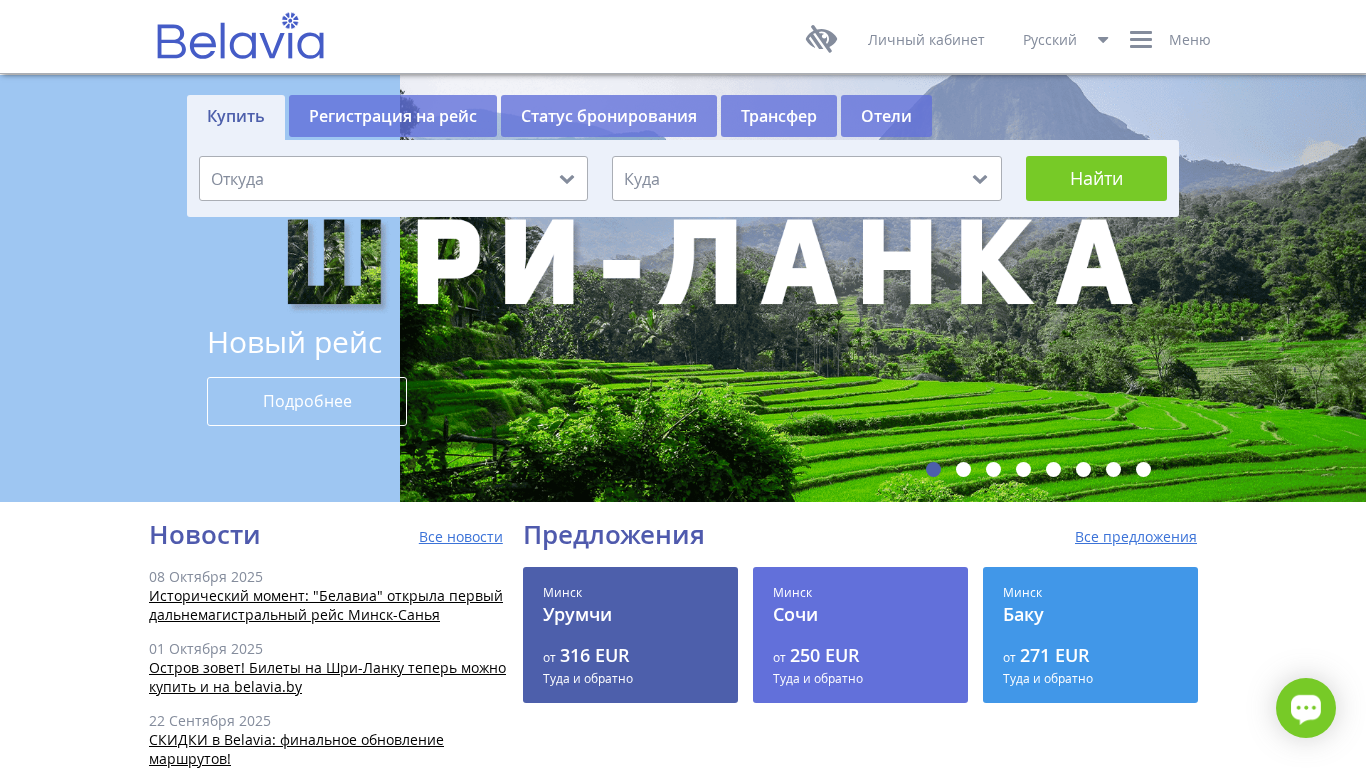Open Личный кабинет link
The height and width of the screenshot is (768, 1366).
(926, 40)
